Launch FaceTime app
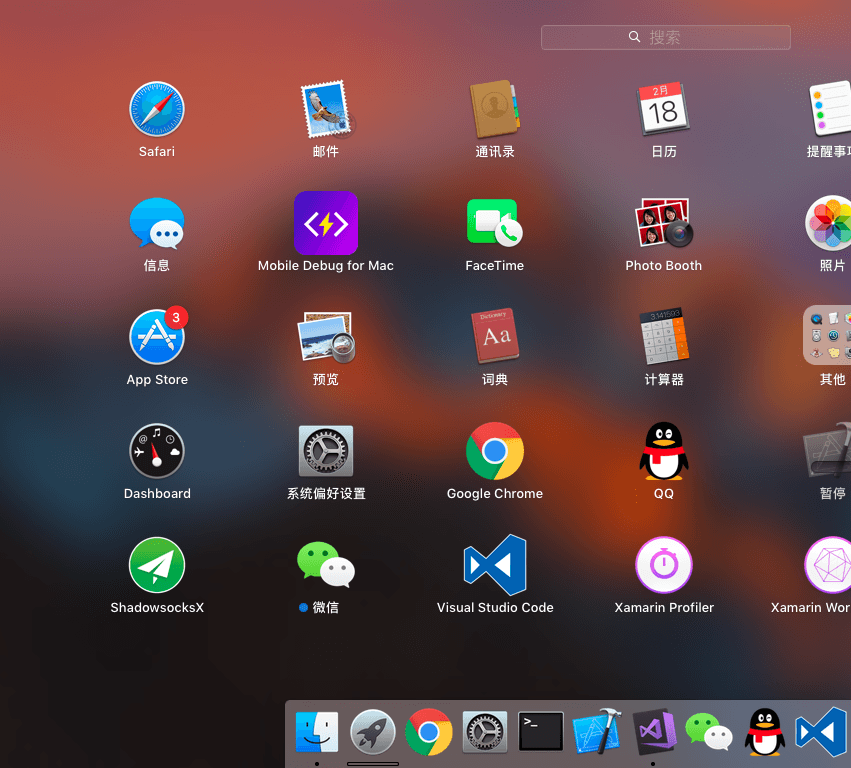The height and width of the screenshot is (768, 851). tap(495, 223)
